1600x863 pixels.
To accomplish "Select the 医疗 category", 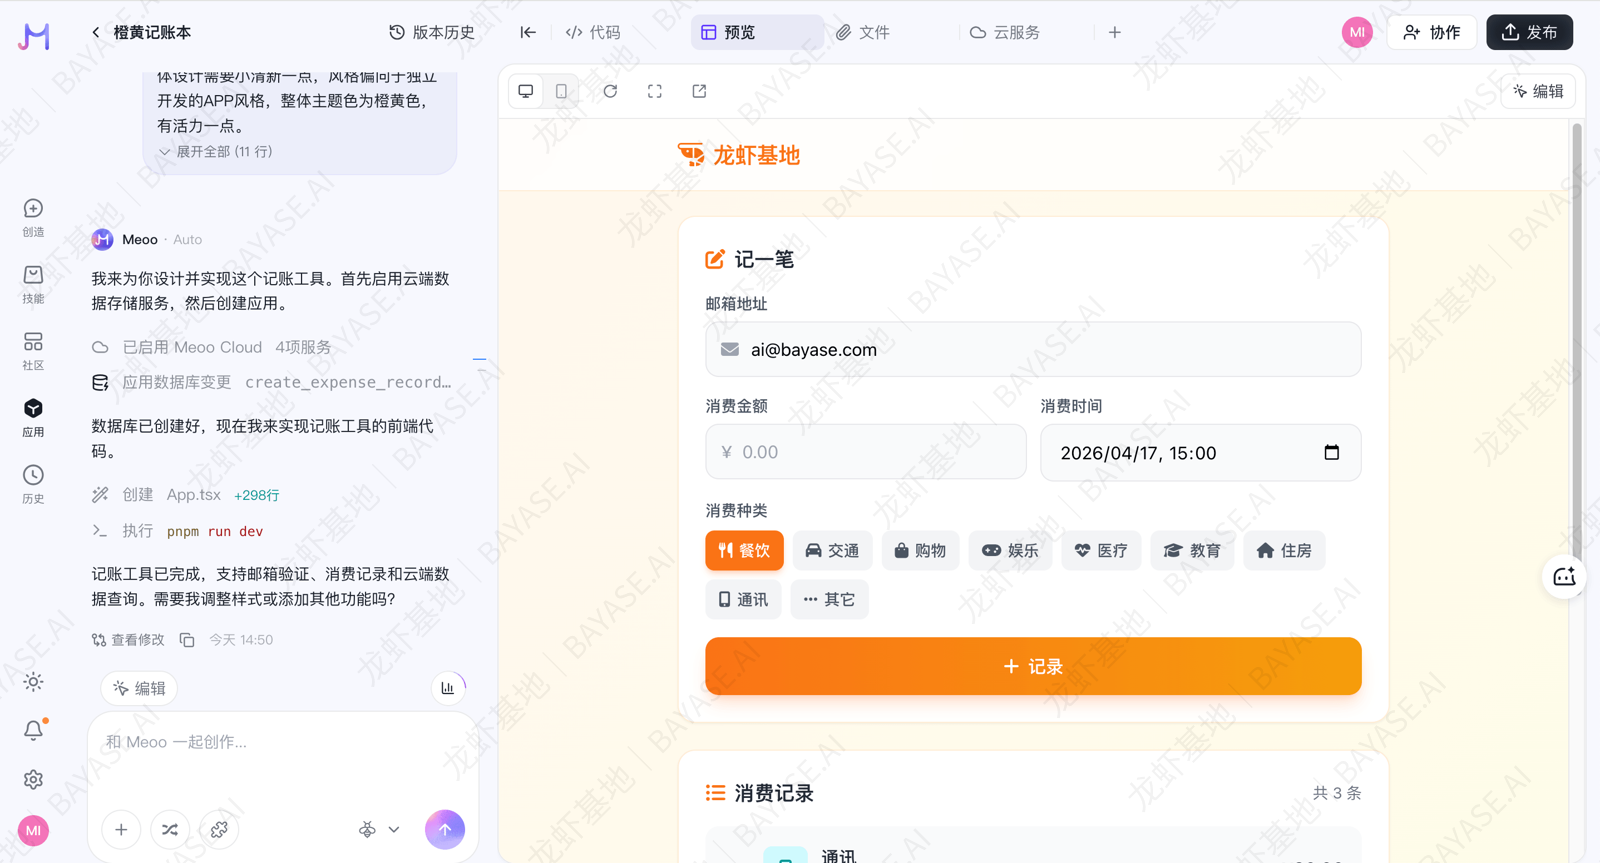I will pyautogui.click(x=1101, y=550).
